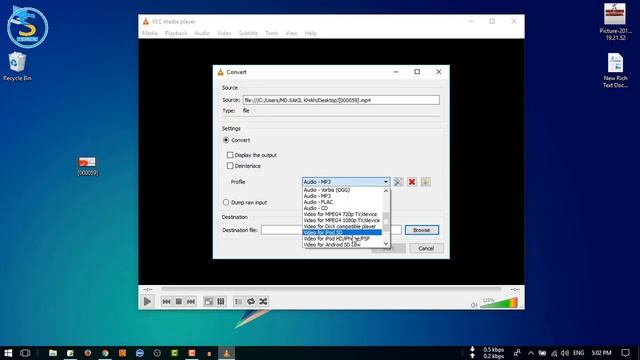Stop playback in VLC controls
Viewport: 640px width, 360px height.
(178, 302)
